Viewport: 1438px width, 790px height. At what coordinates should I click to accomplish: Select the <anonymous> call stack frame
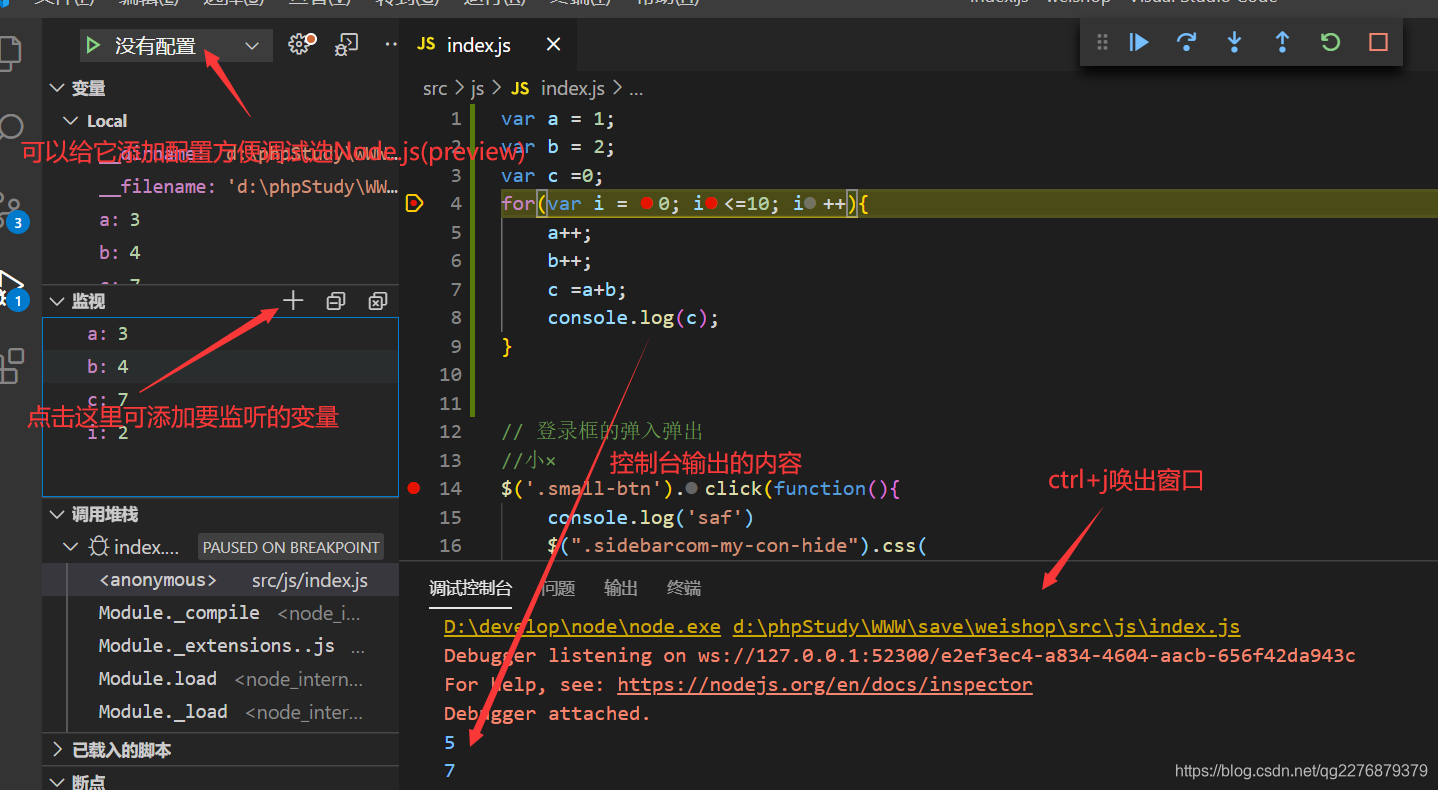(220, 580)
